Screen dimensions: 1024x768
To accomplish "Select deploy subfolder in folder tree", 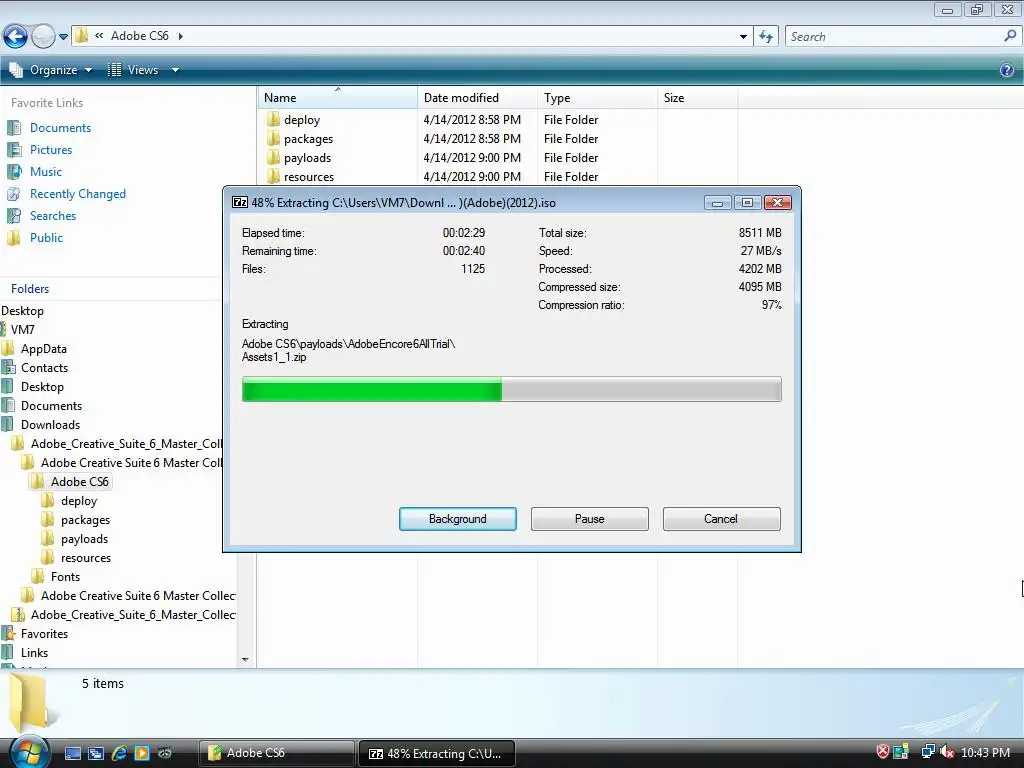I will [x=79, y=501].
